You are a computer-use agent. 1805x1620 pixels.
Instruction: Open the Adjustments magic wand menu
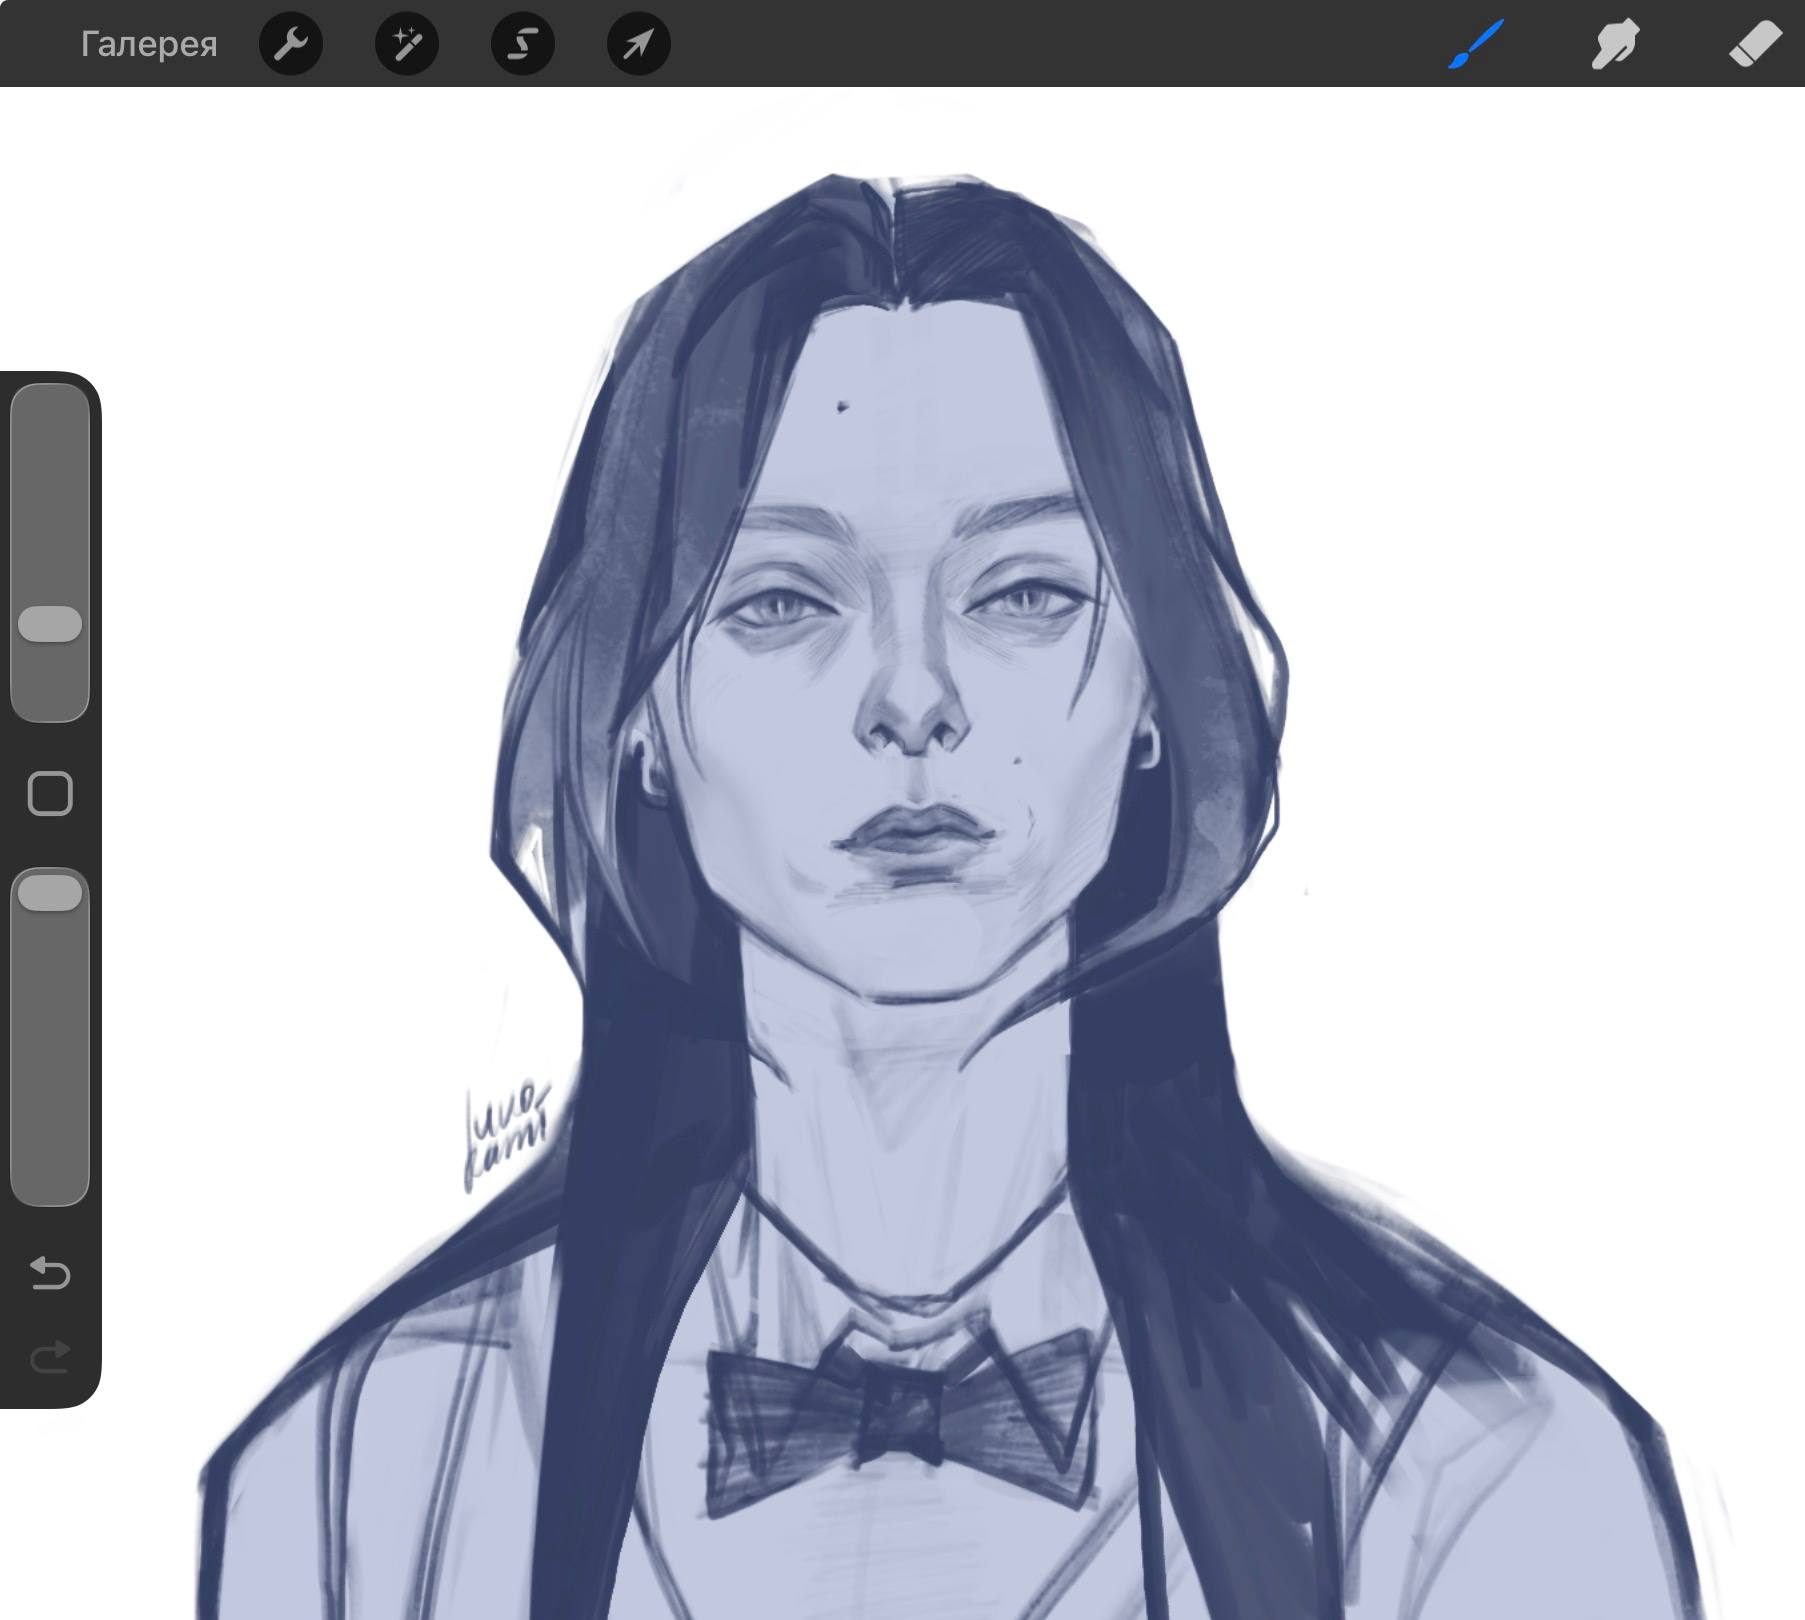click(x=407, y=44)
